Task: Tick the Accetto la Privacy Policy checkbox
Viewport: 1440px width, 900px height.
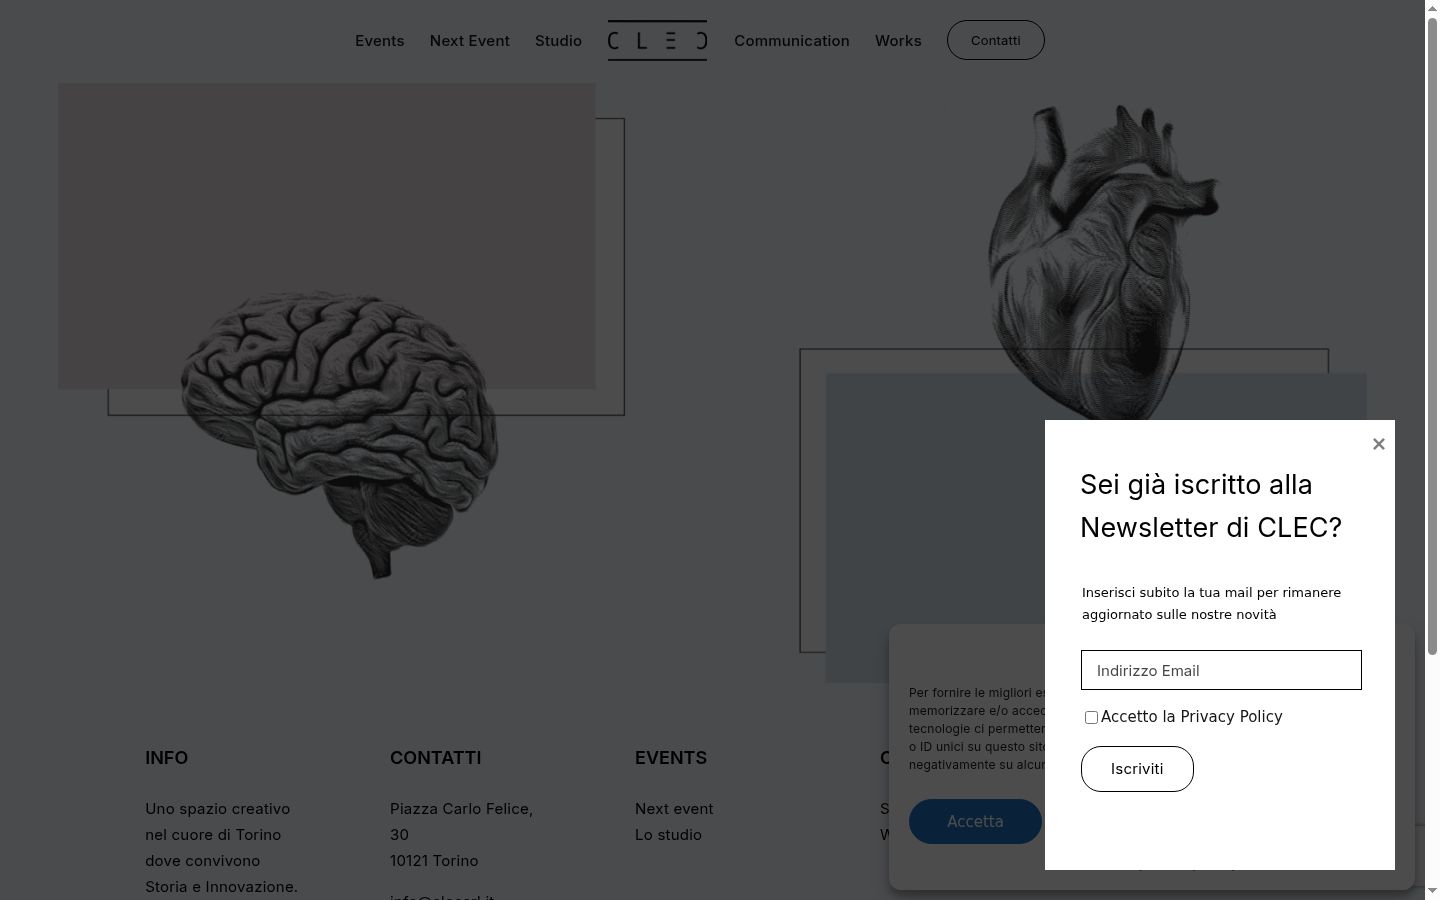Action: click(1091, 717)
